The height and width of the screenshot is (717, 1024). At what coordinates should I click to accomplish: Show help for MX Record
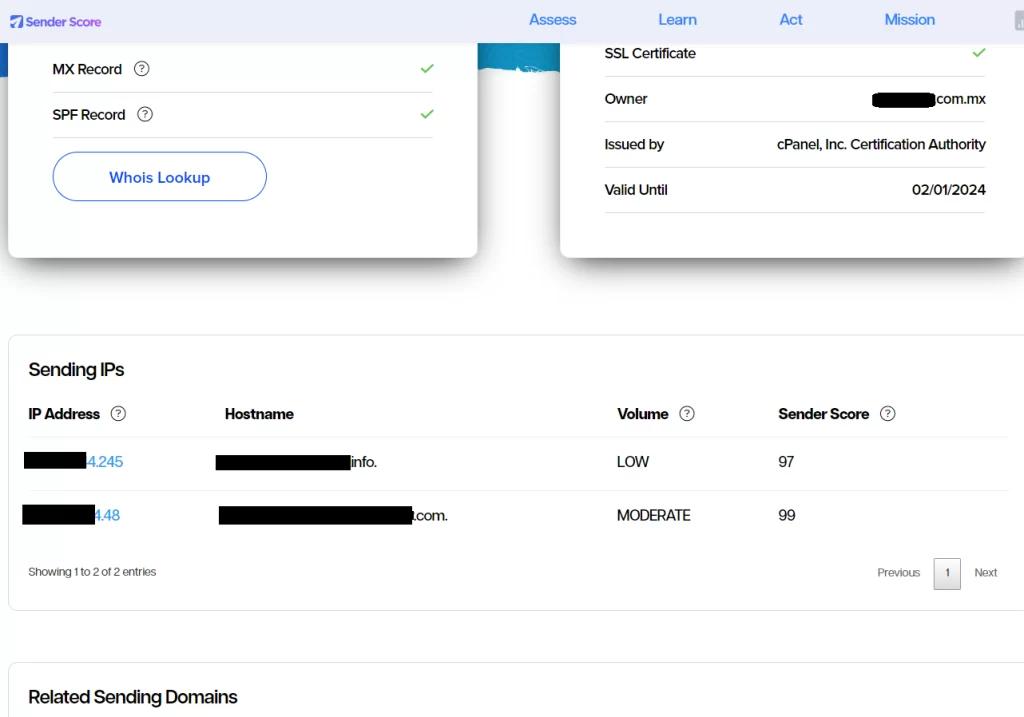point(142,69)
